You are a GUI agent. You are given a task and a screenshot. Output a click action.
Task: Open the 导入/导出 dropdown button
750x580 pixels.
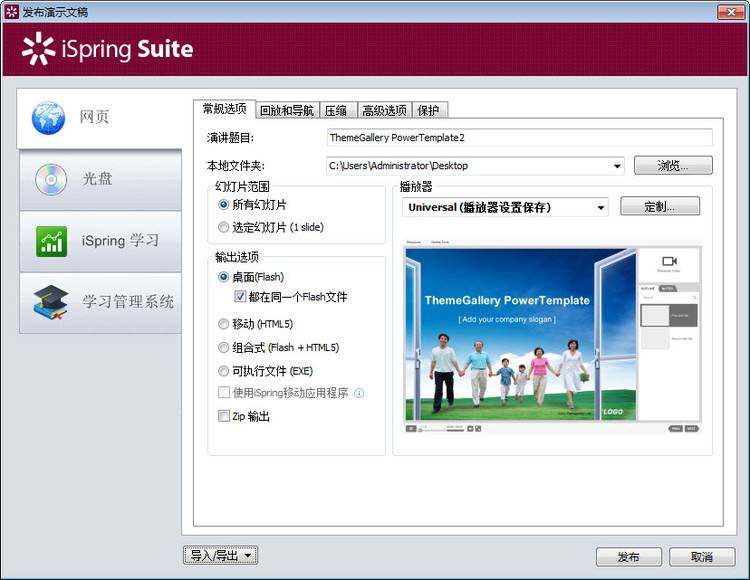coord(221,555)
